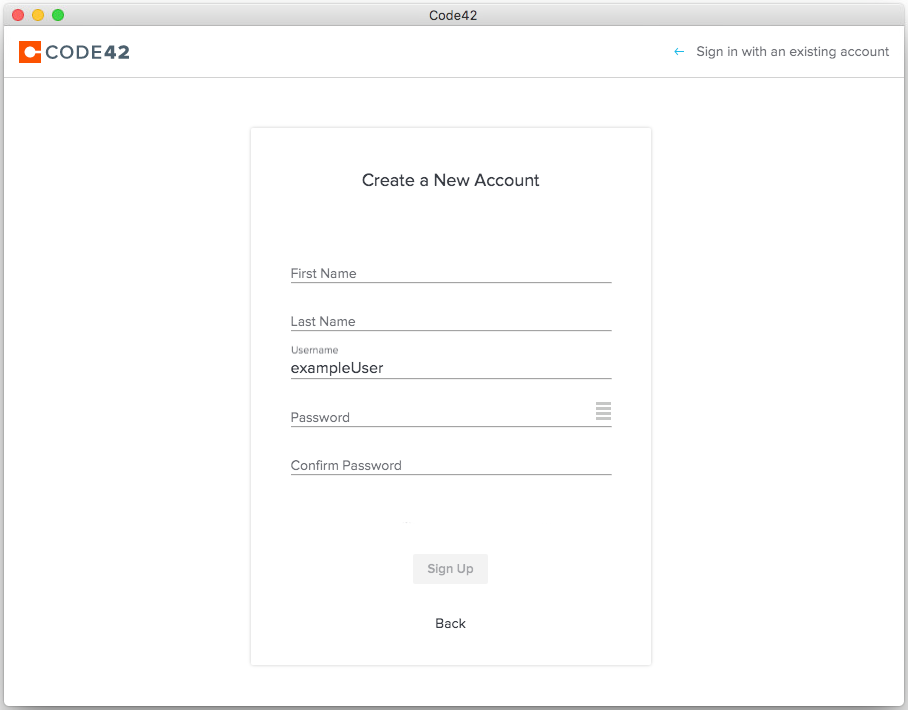Image resolution: width=908 pixels, height=710 pixels.
Task: Click the Sign Up button
Action: click(450, 568)
